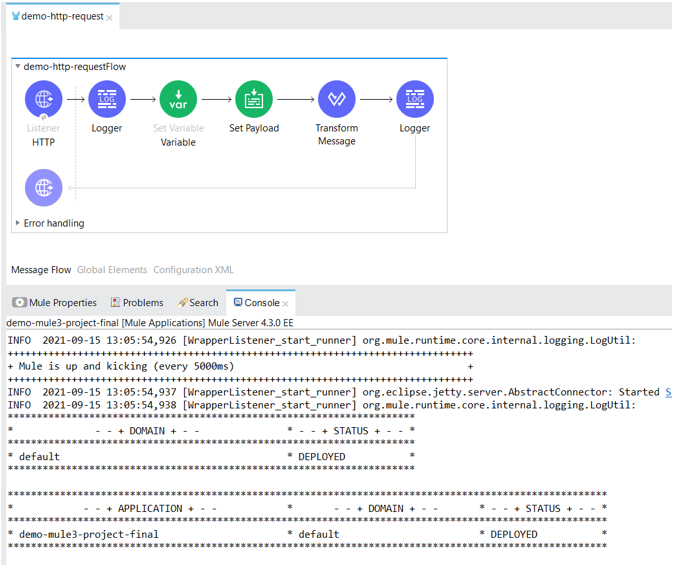Click the 'Listener' label text

44,128
